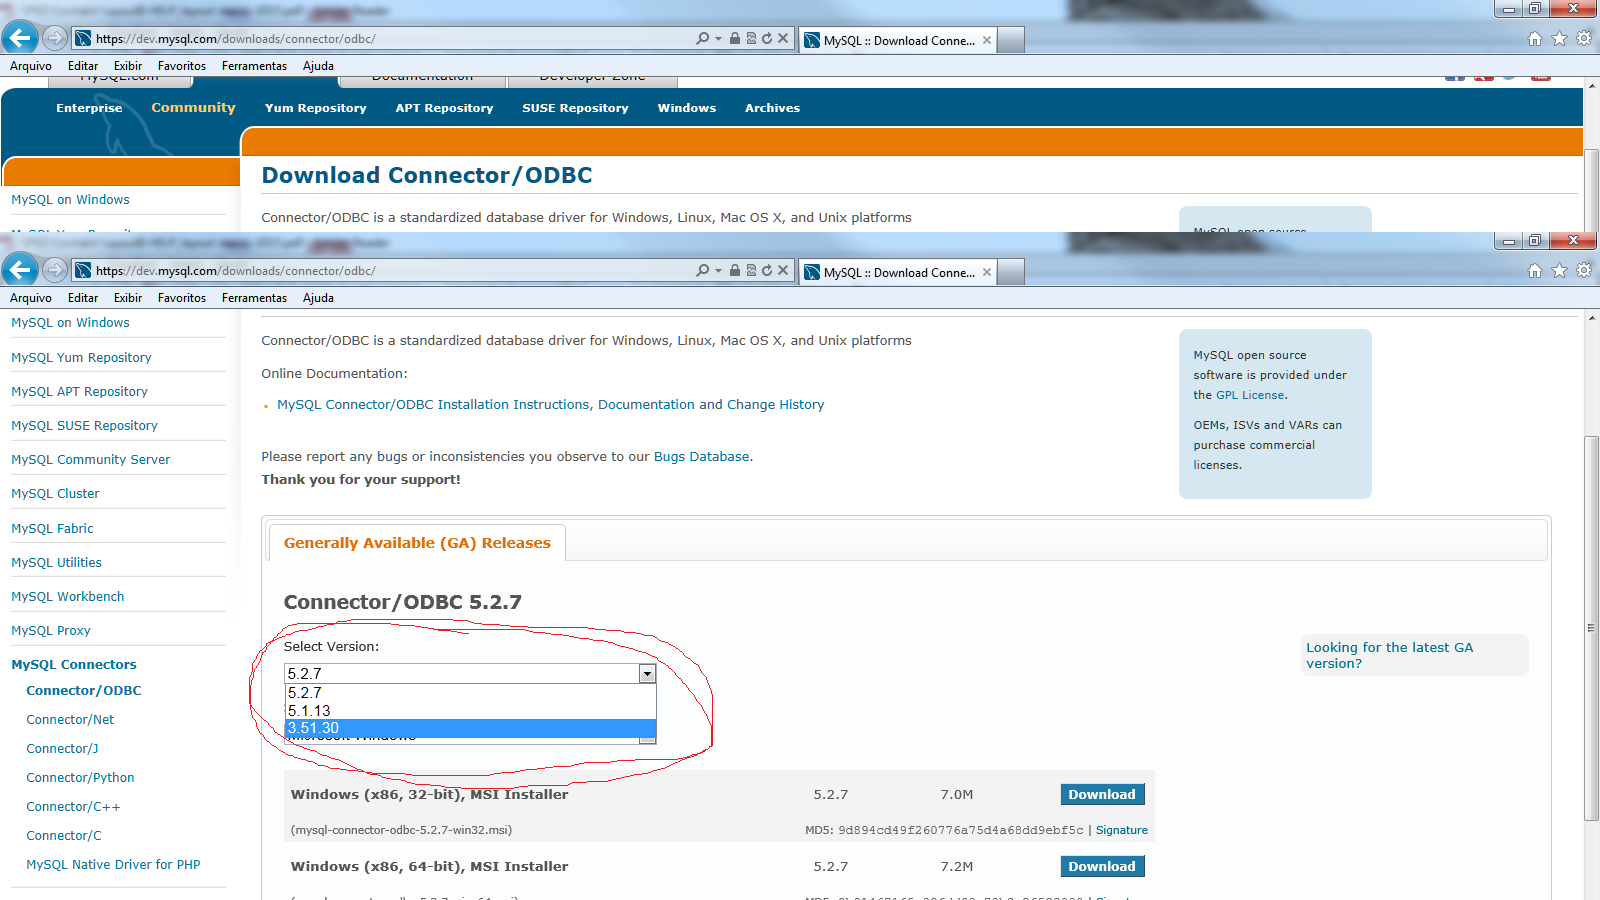Open the Favoritos menu in the upper window
Image resolution: width=1600 pixels, height=900 pixels.
point(182,66)
